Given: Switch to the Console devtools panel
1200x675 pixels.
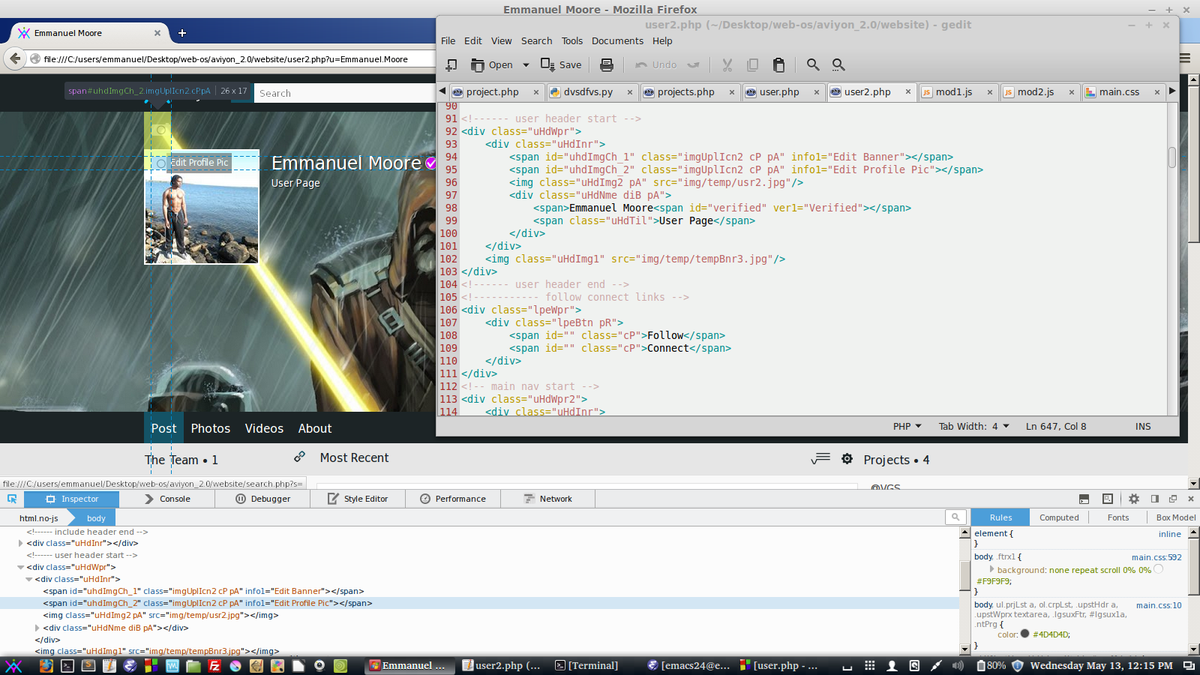Looking at the screenshot, I should coord(166,498).
